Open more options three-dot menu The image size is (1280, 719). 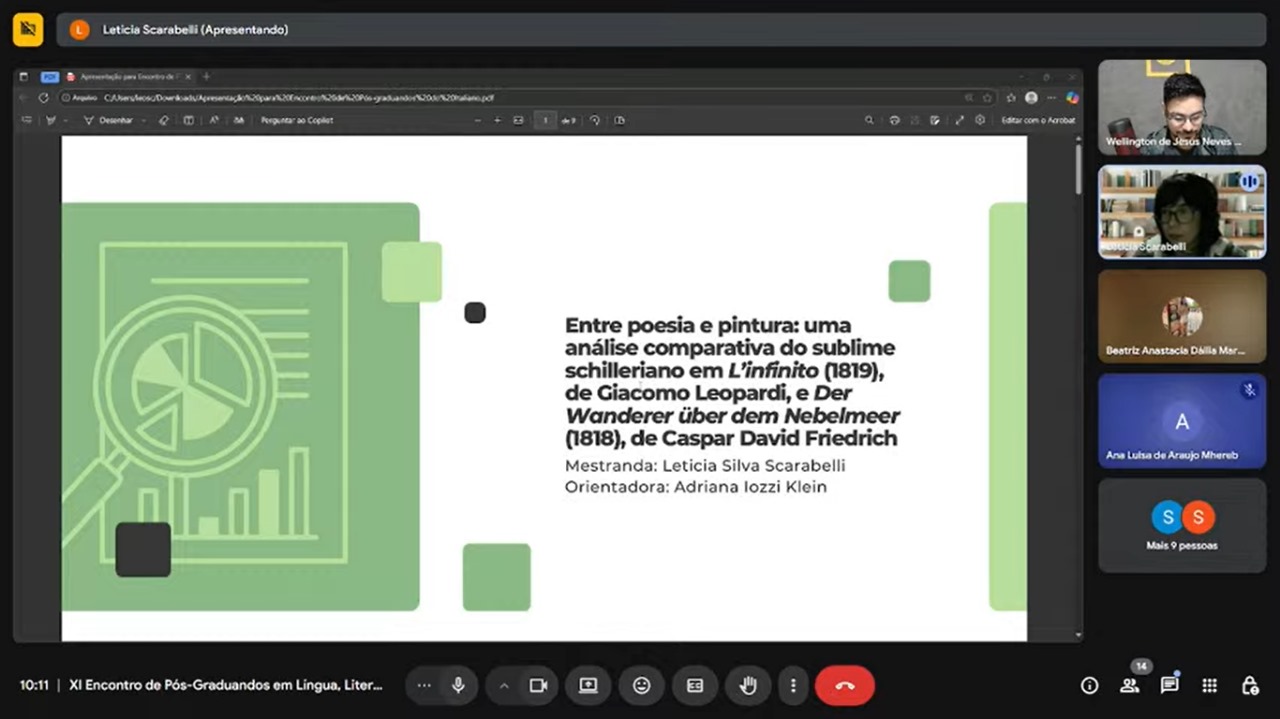tap(793, 685)
